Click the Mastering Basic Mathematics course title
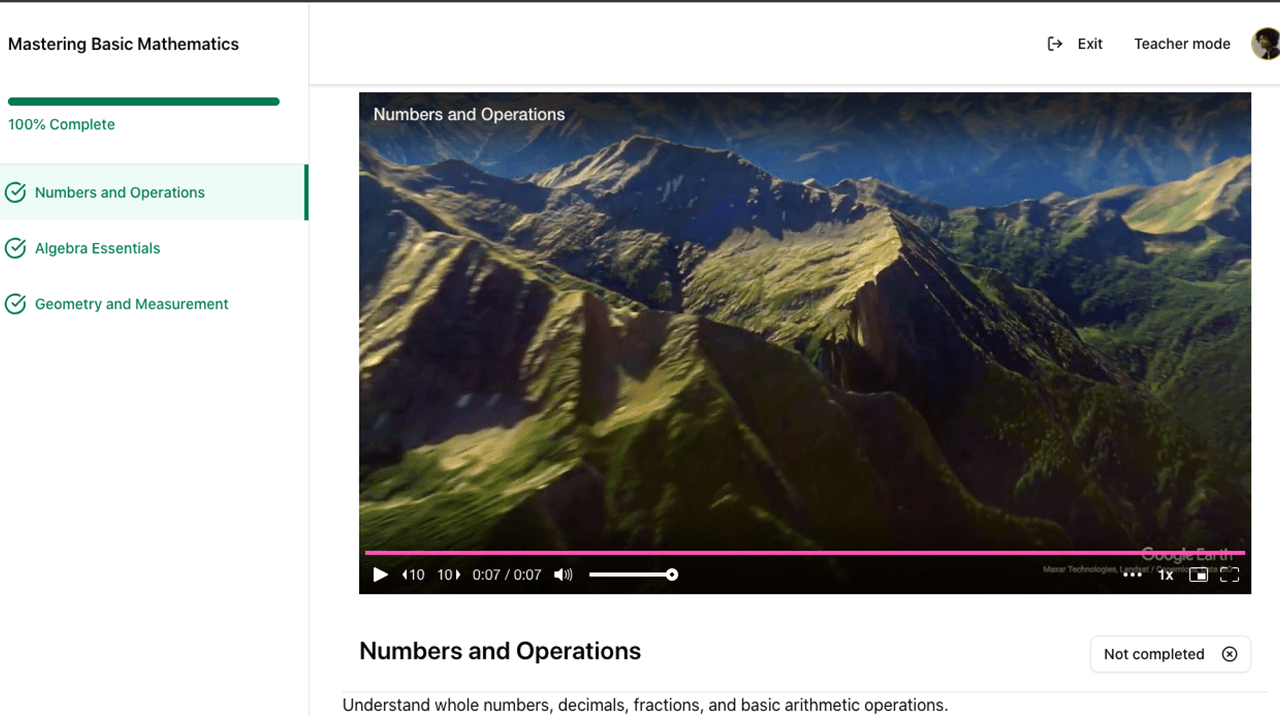Image resolution: width=1280 pixels, height=720 pixels. pos(123,44)
